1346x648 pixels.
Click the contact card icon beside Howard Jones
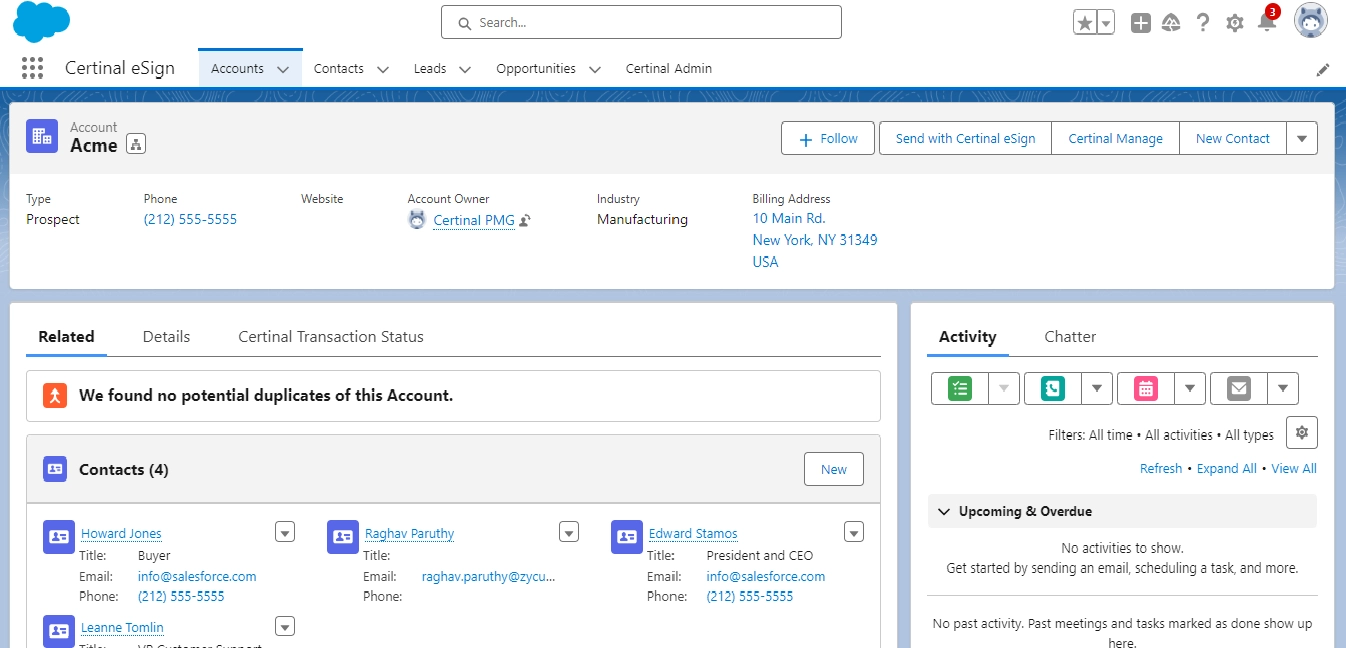click(59, 537)
